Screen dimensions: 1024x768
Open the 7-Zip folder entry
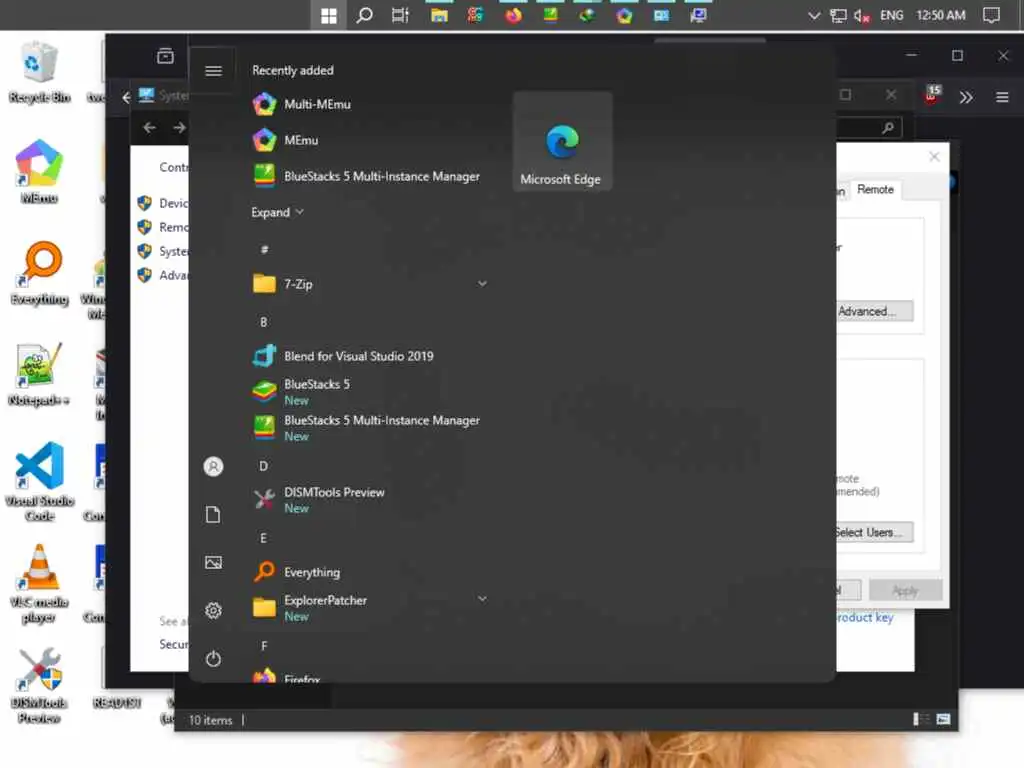click(x=372, y=284)
